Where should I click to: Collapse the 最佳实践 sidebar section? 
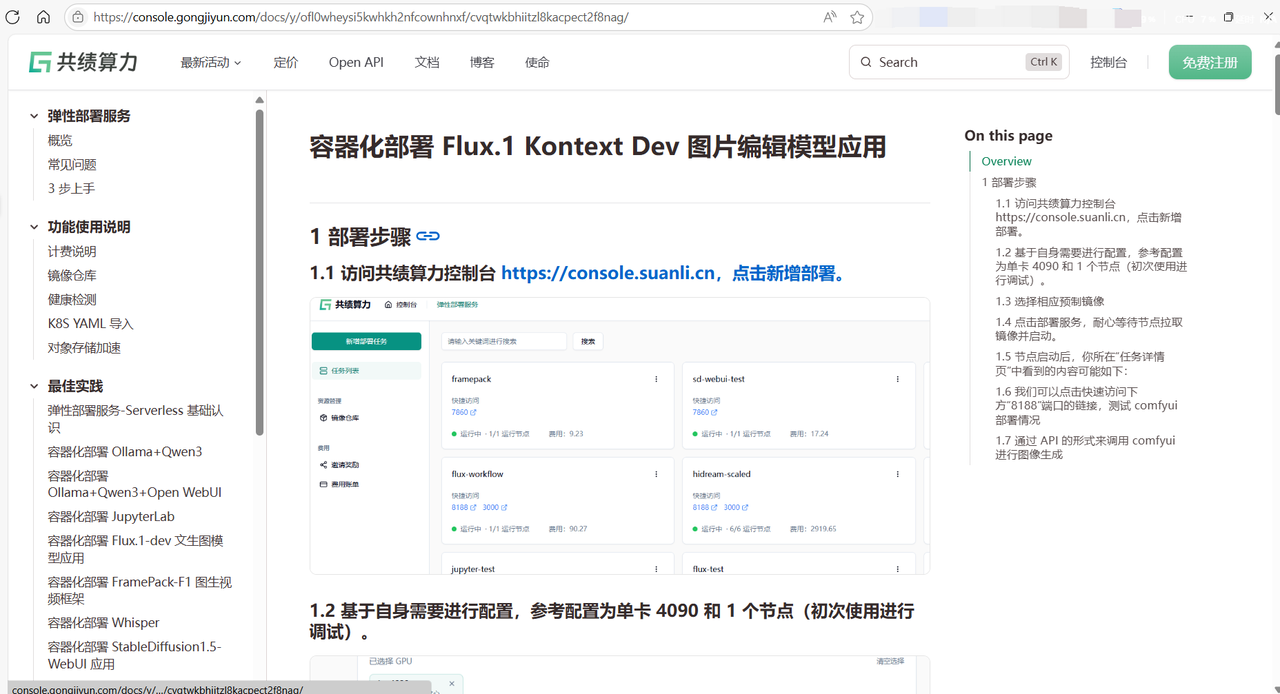[34, 386]
